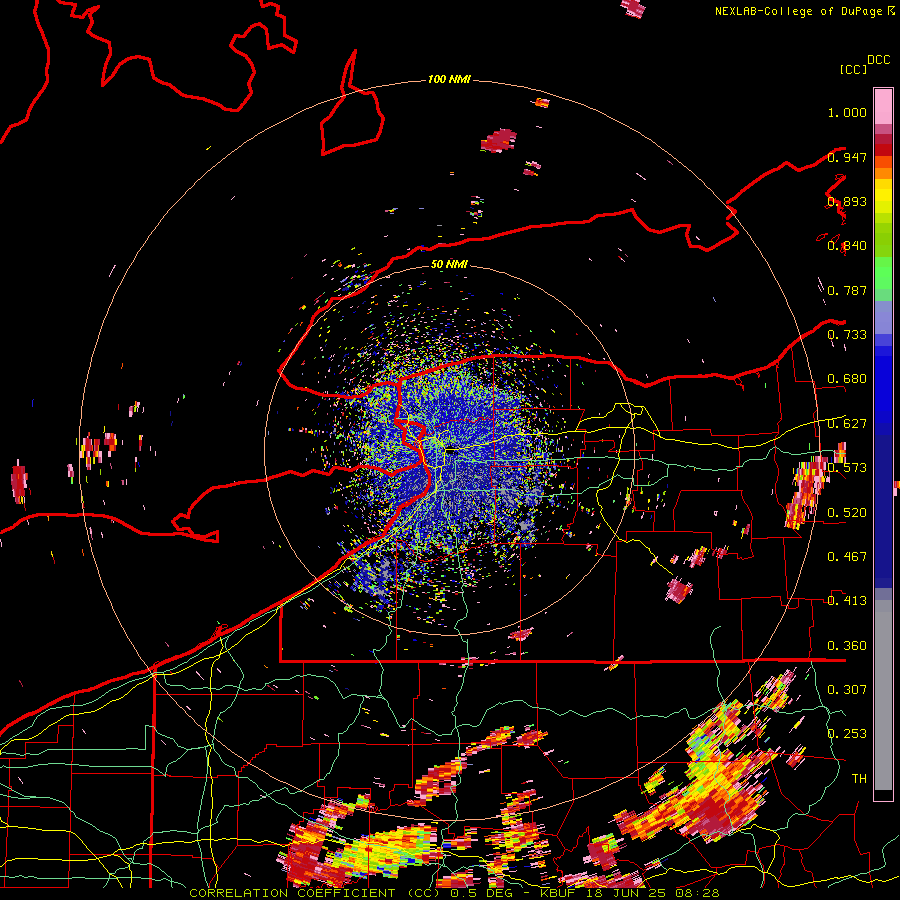Select the 0.307 value on the color scale

click(847, 690)
